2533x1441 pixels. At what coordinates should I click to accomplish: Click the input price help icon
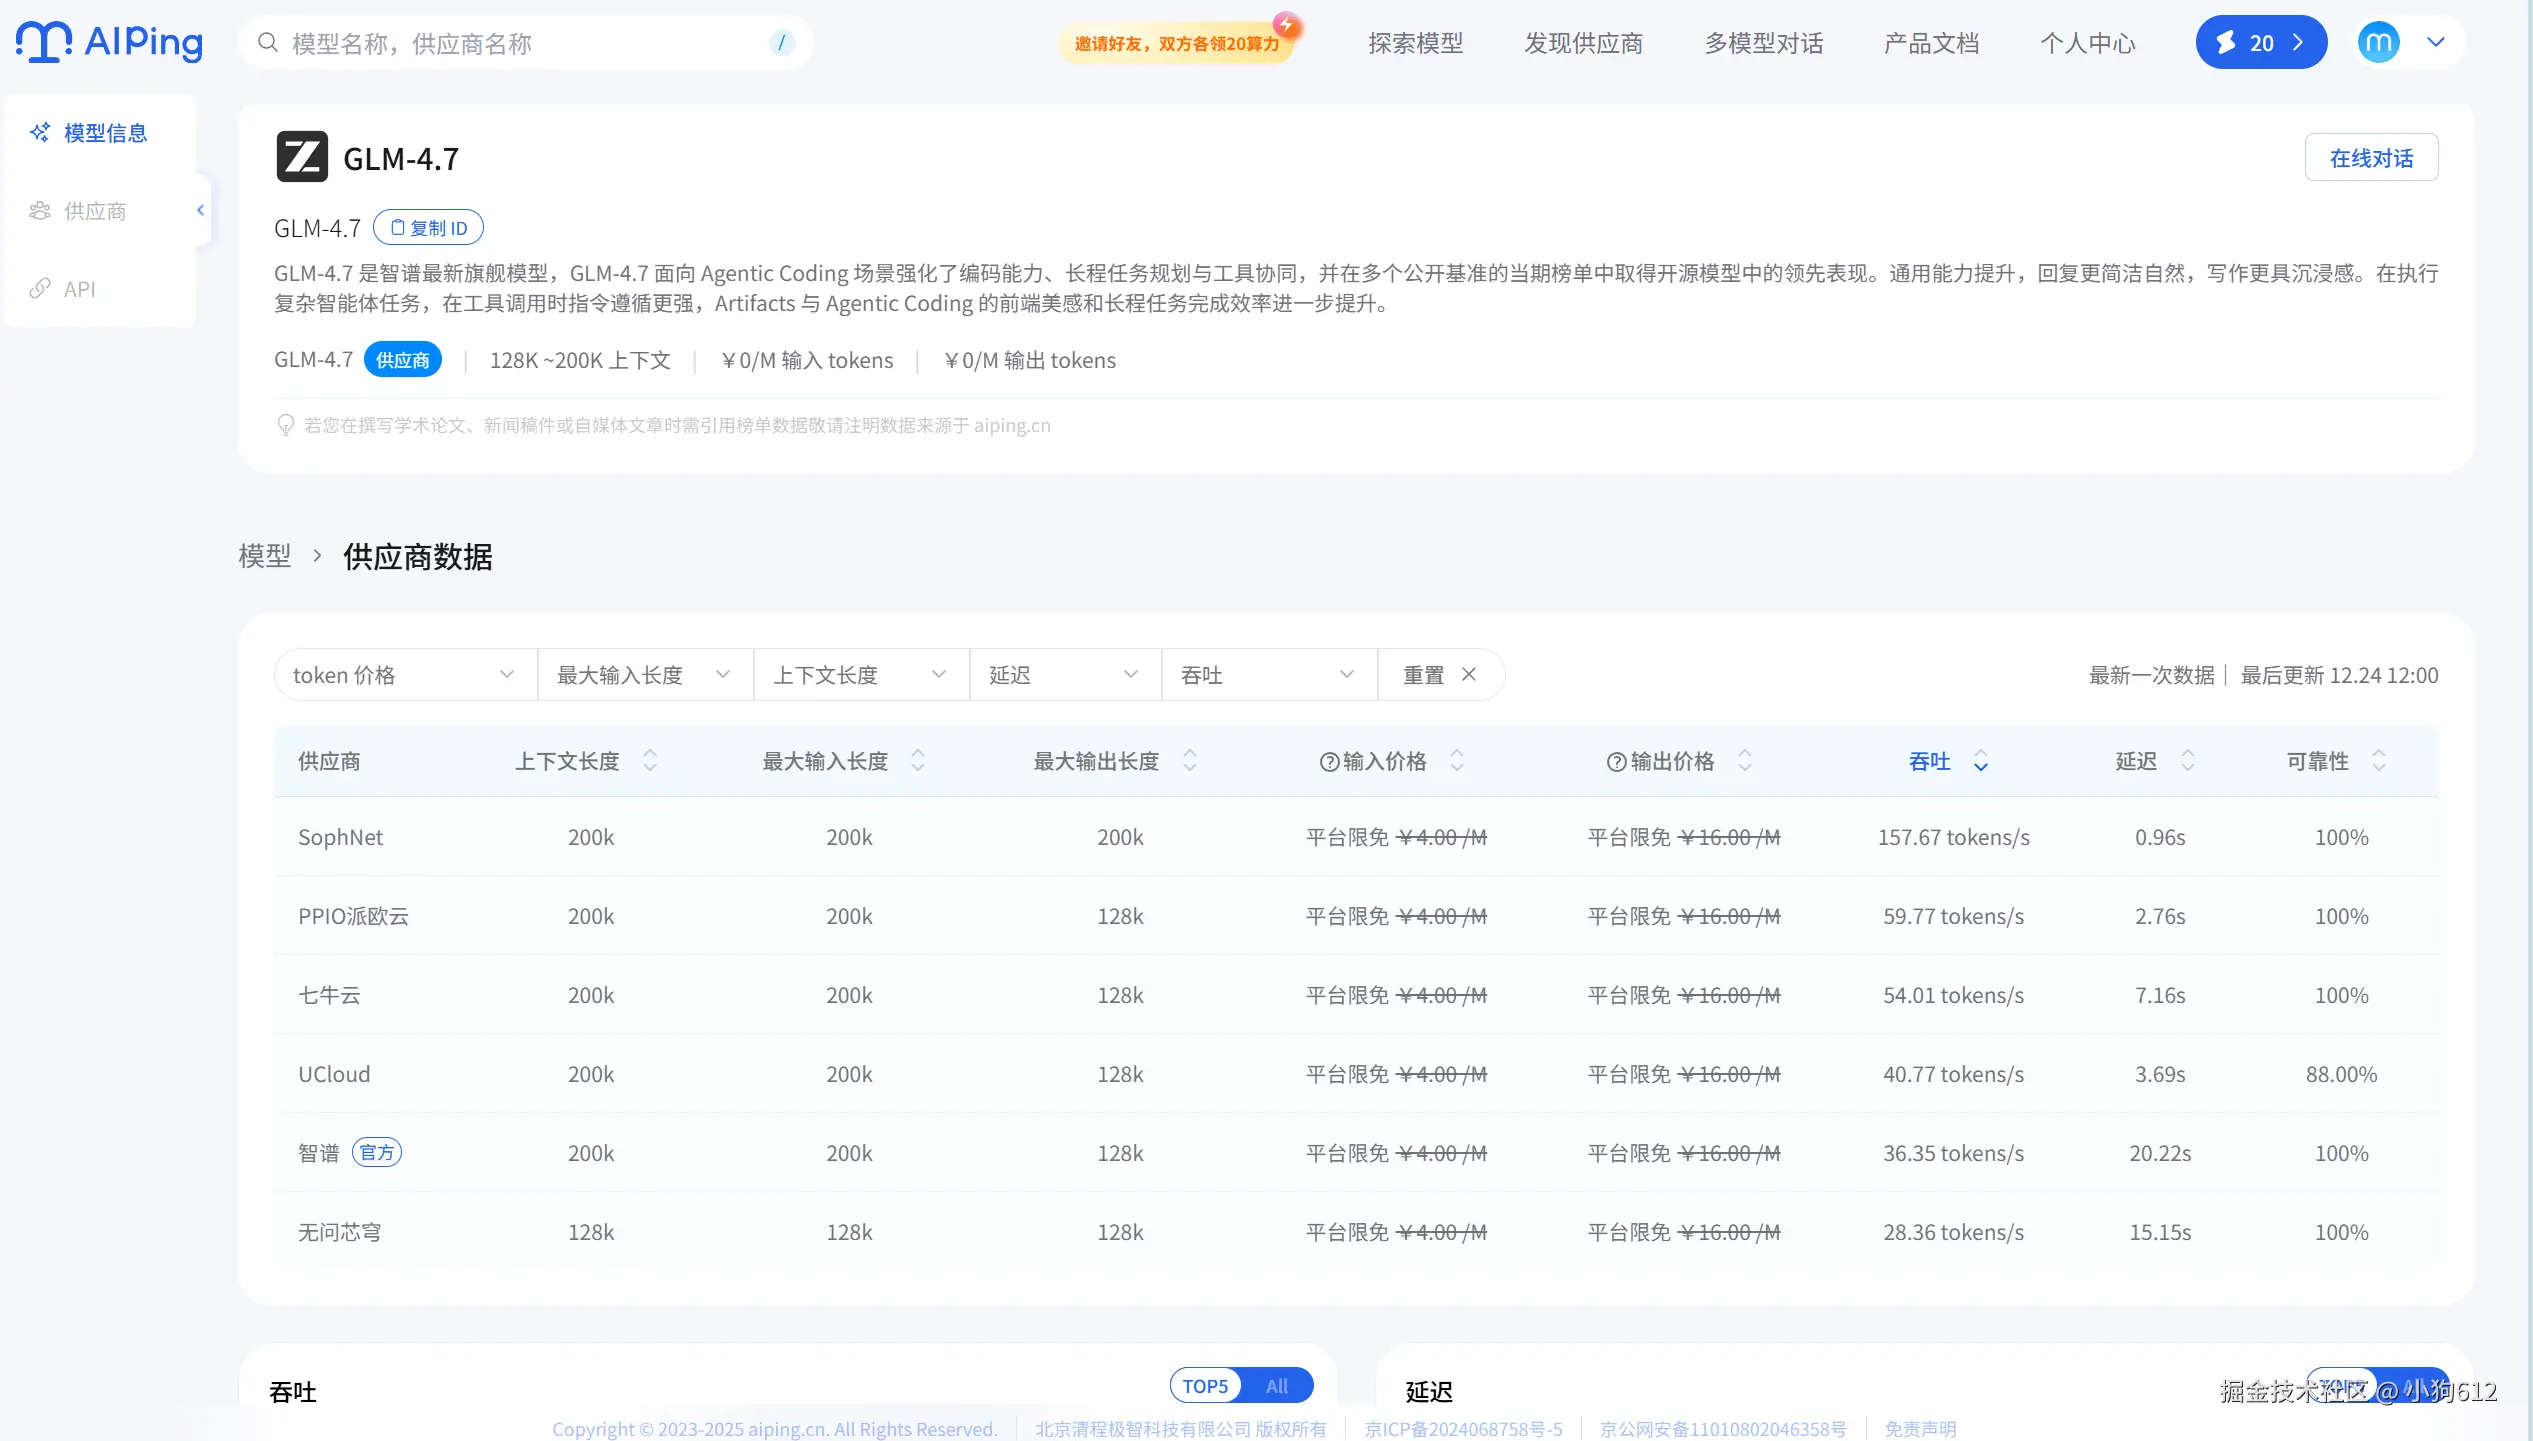point(1329,762)
